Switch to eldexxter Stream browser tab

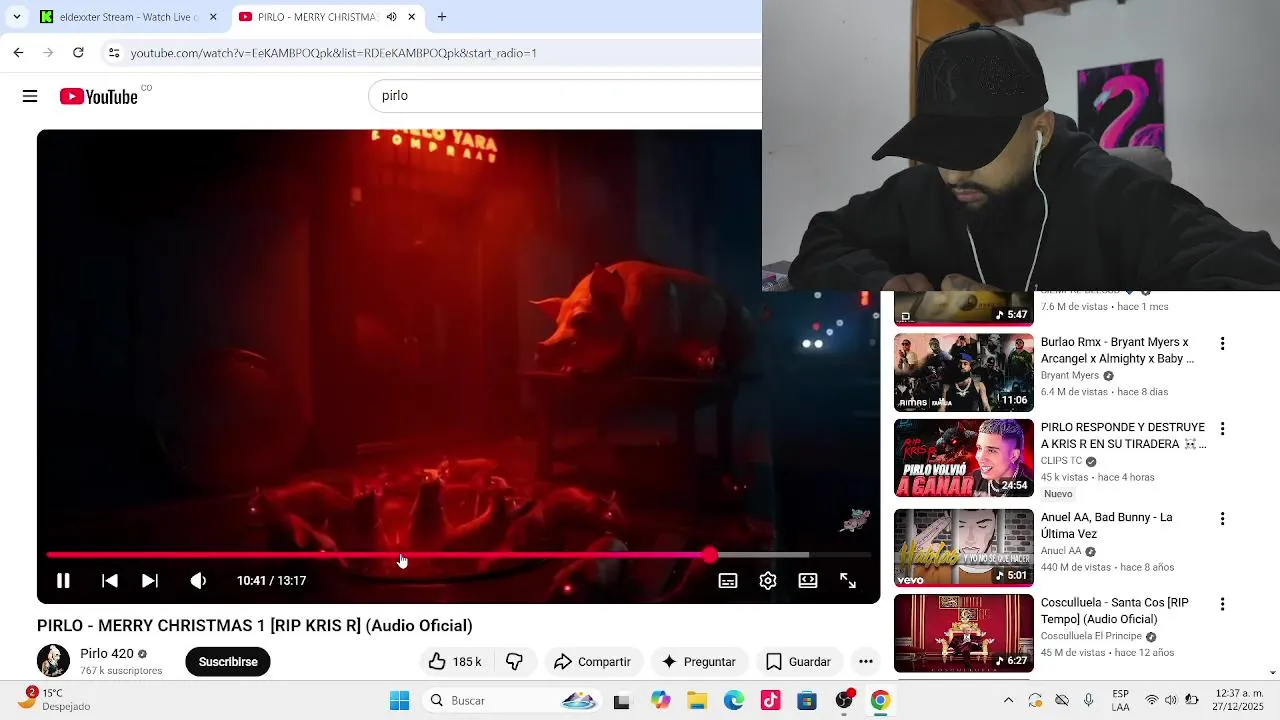pos(128,17)
